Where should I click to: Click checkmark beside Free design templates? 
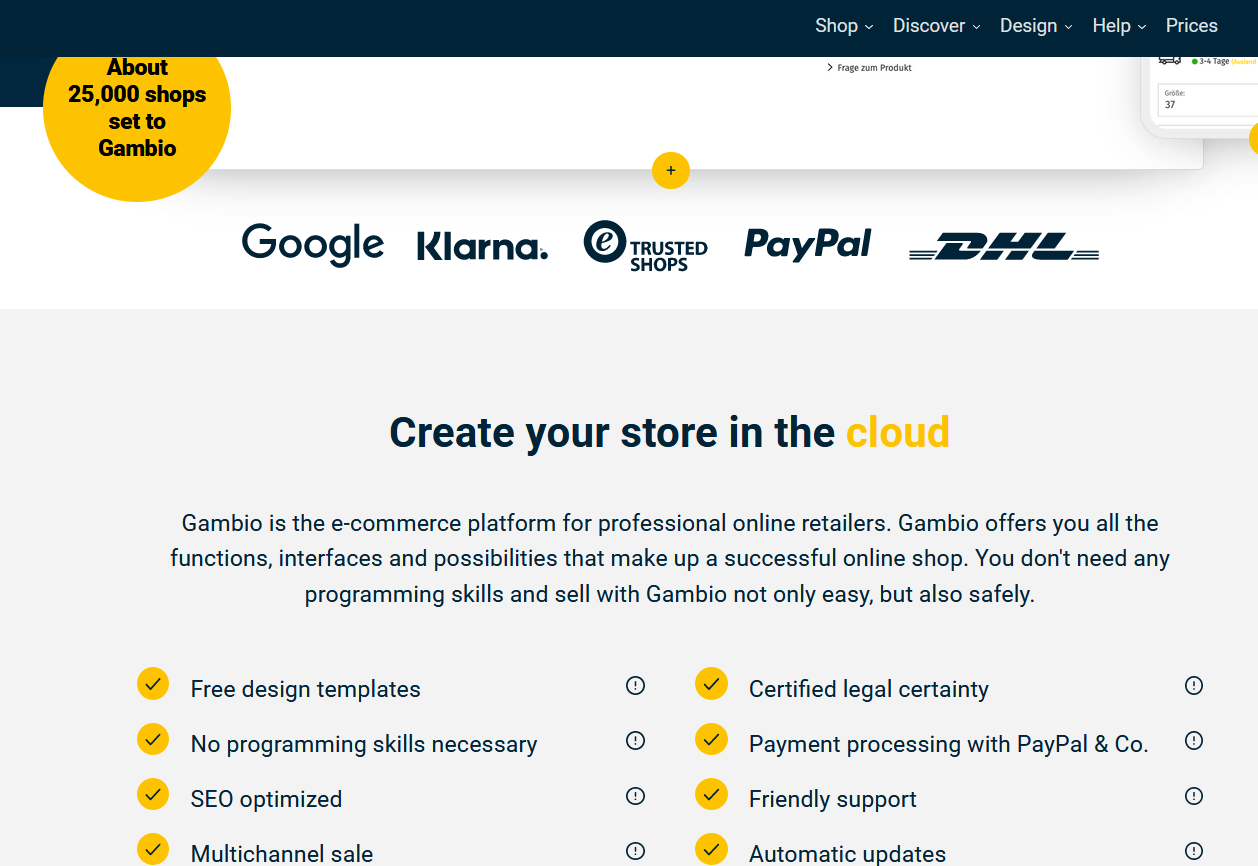click(x=153, y=685)
